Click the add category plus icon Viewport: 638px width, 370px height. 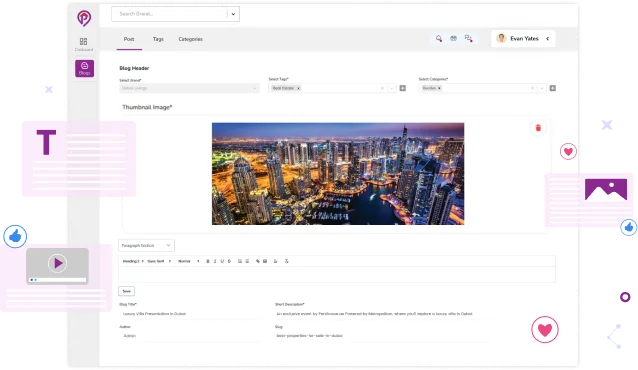click(553, 88)
